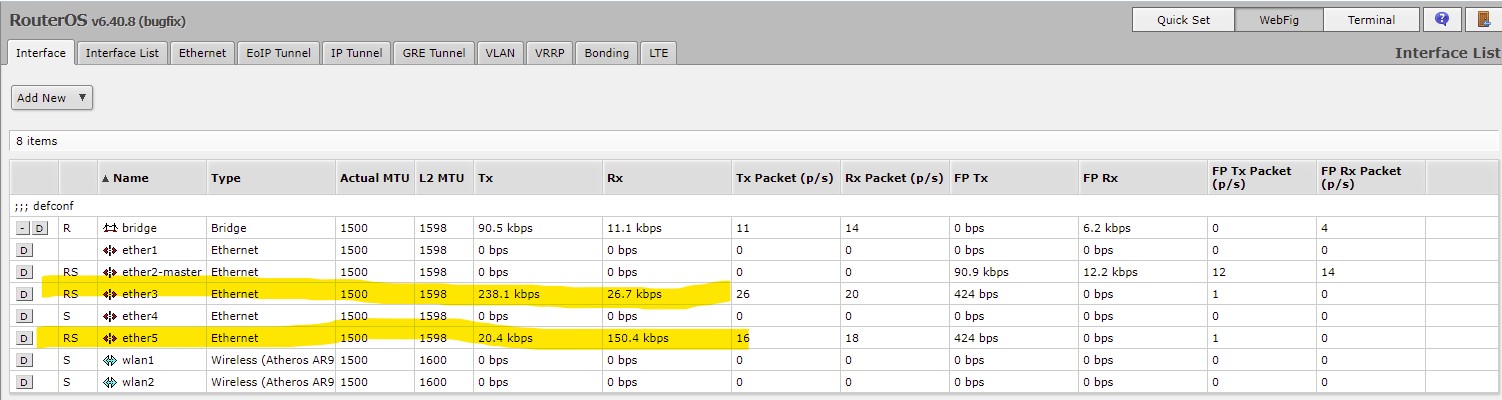Sort by L2 MTU column header

[x=444, y=178]
